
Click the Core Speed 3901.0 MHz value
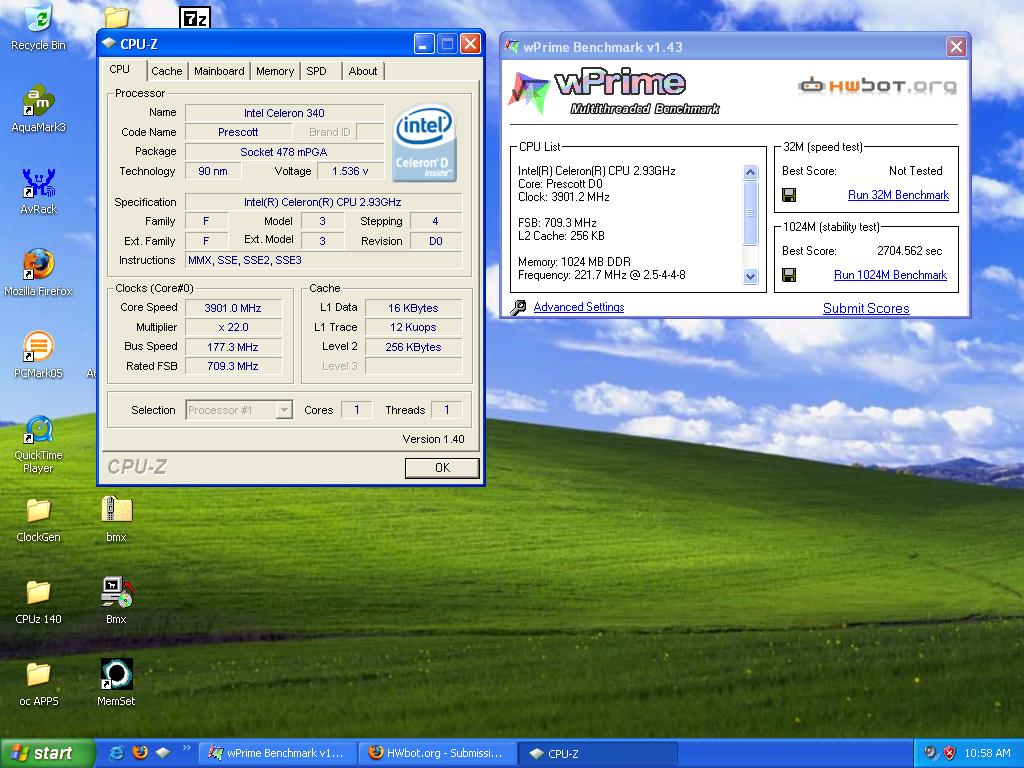pos(233,308)
